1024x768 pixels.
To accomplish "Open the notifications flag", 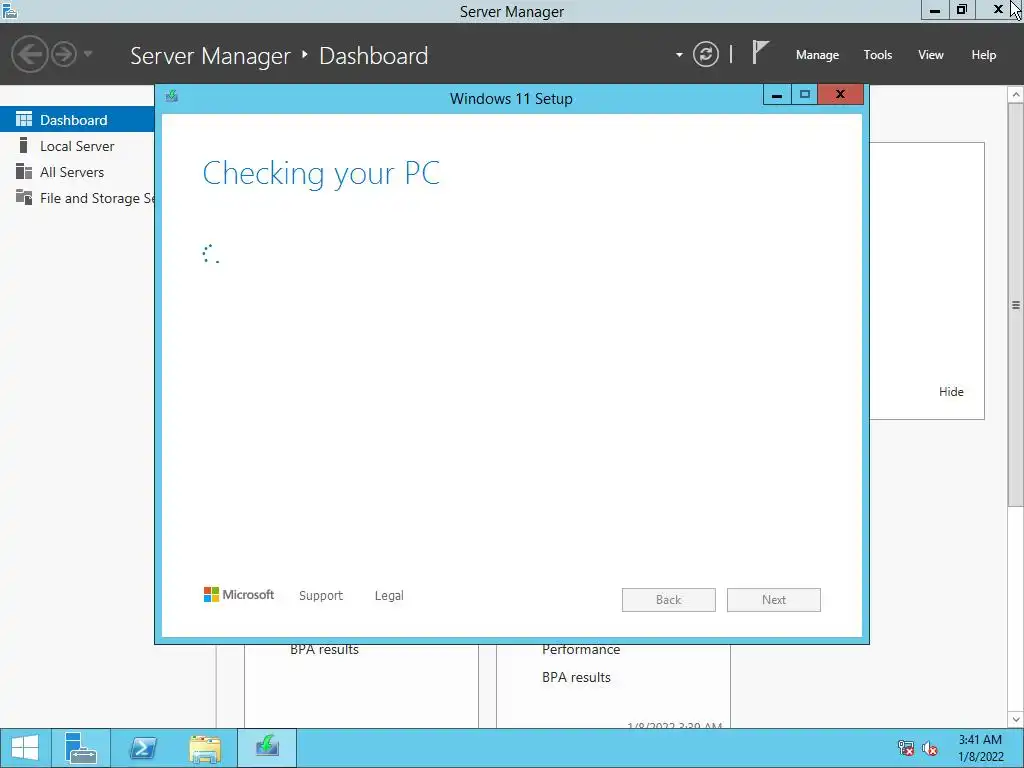I will [760, 52].
